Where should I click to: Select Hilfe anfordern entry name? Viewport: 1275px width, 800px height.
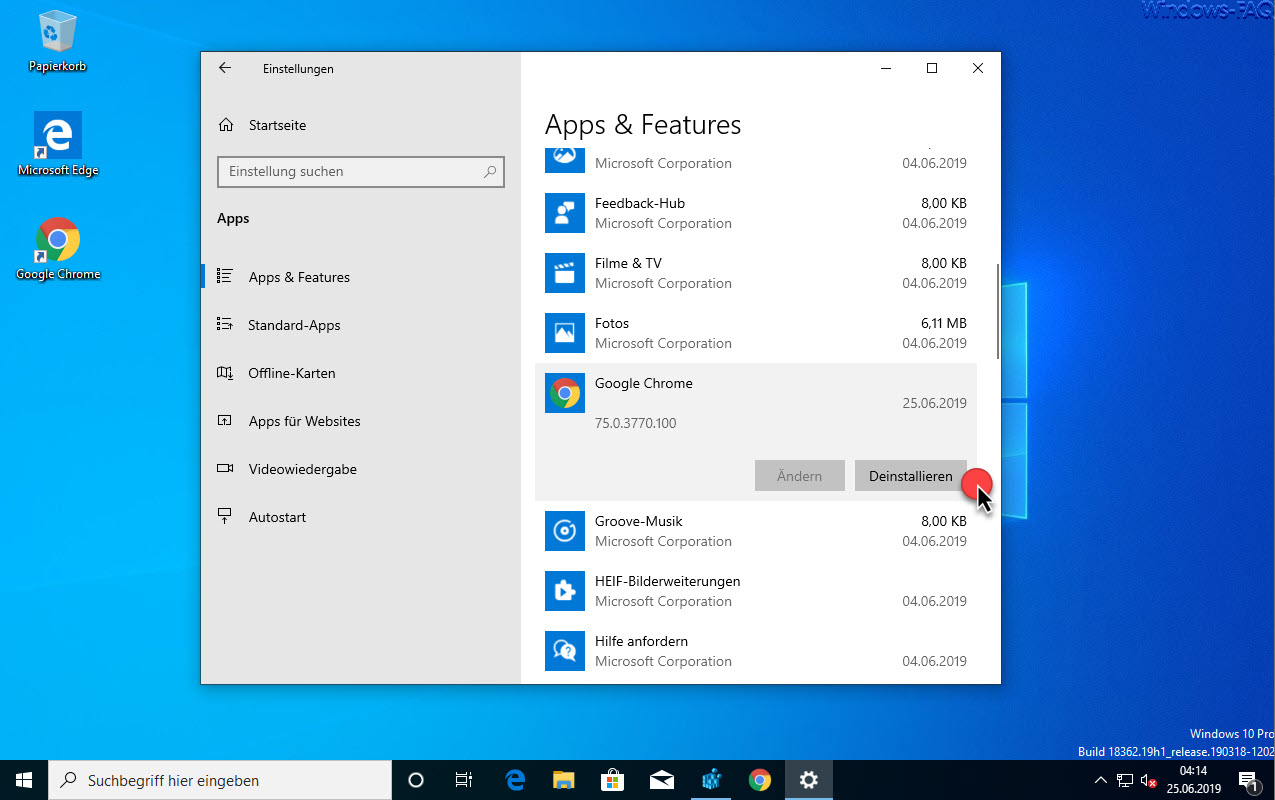tap(641, 641)
